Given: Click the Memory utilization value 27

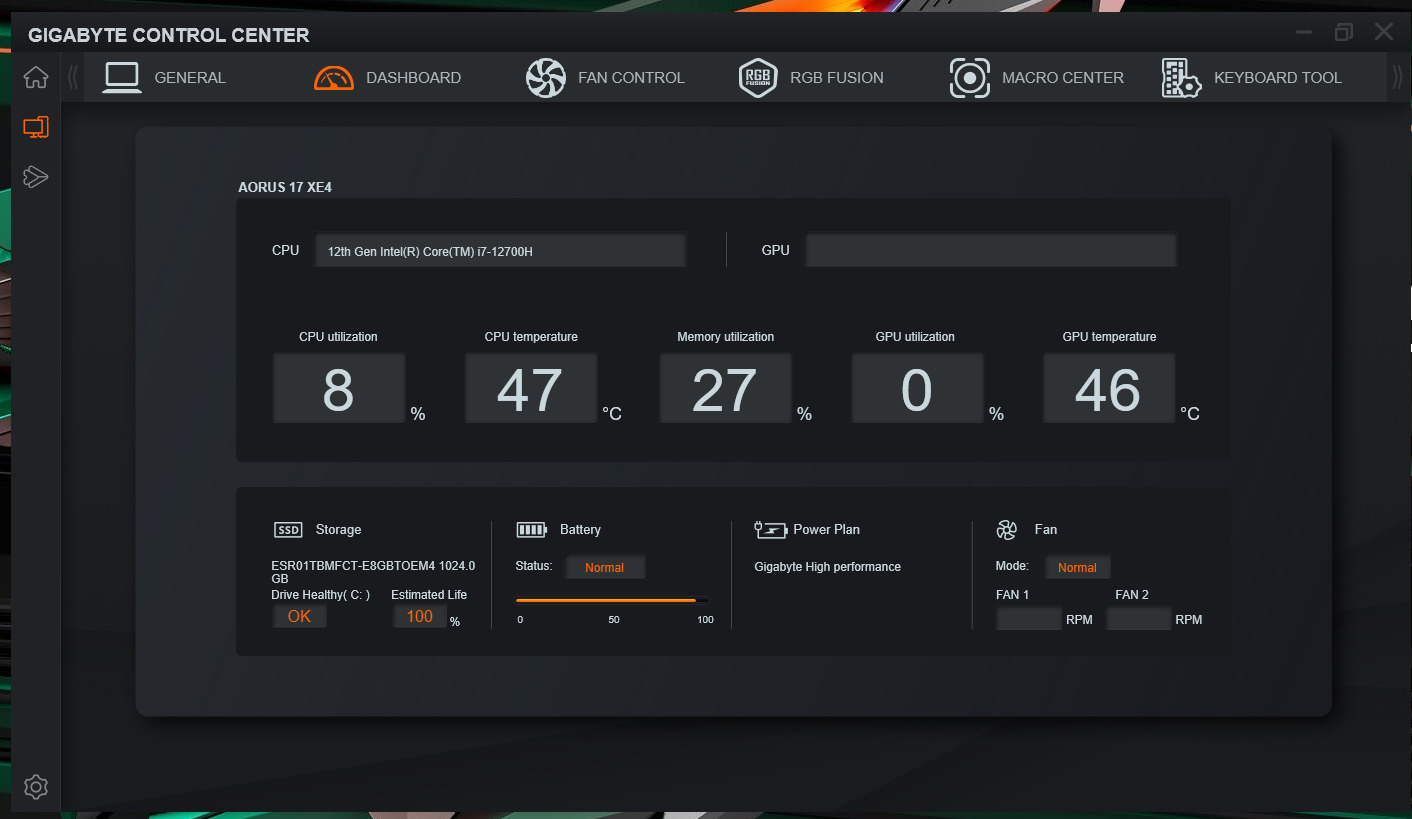Looking at the screenshot, I should (725, 389).
